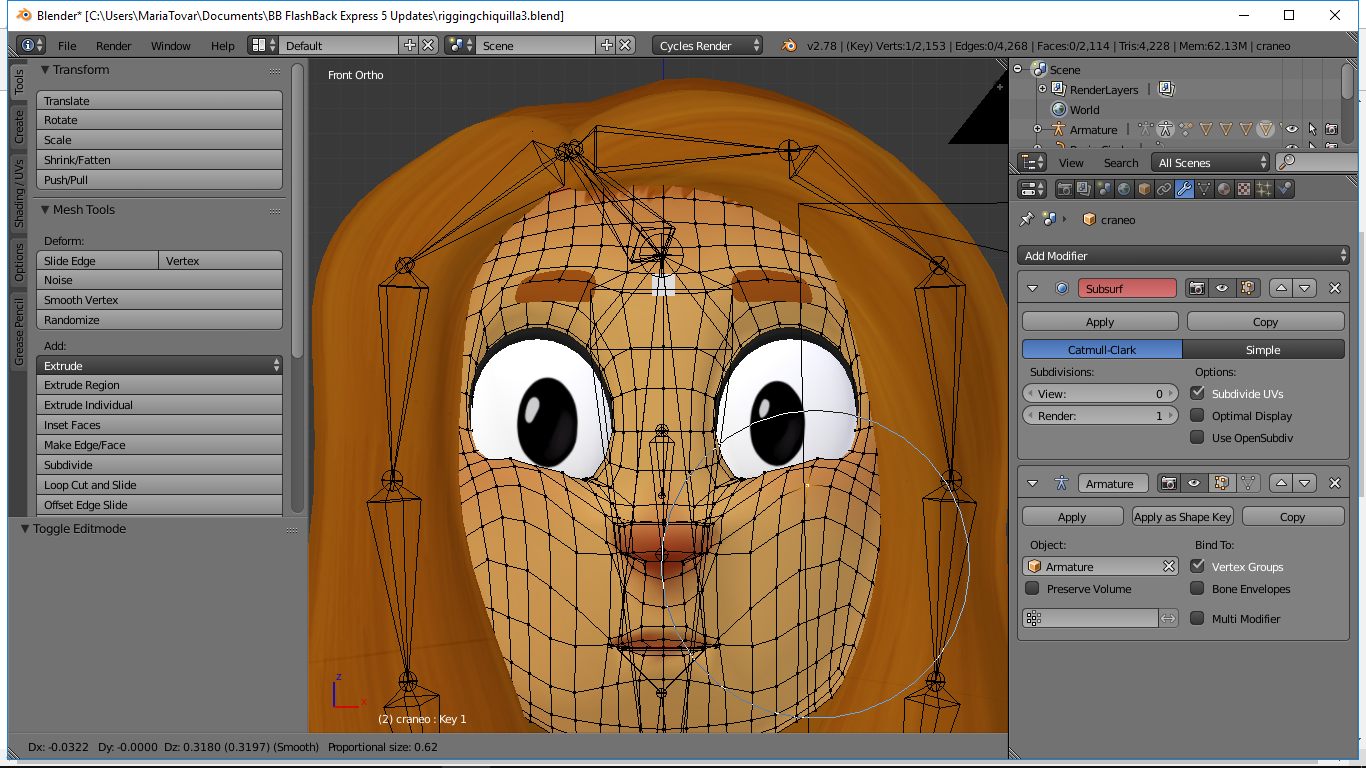Open the Constraints properties tab (chain icon)
Viewport: 1366px width, 768px height.
[x=1164, y=189]
